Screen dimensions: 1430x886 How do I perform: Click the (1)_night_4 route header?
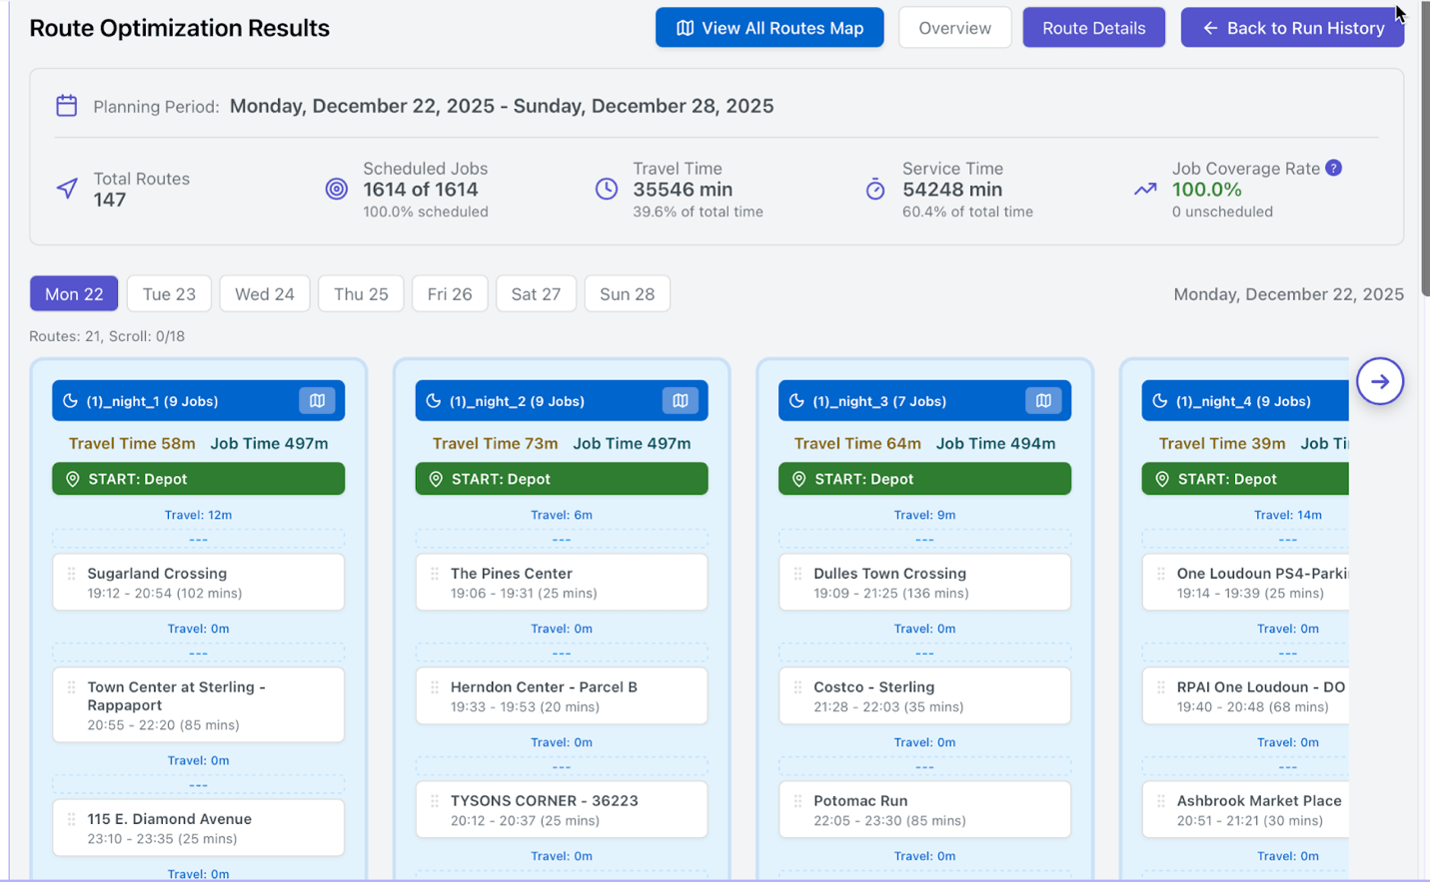point(1243,401)
